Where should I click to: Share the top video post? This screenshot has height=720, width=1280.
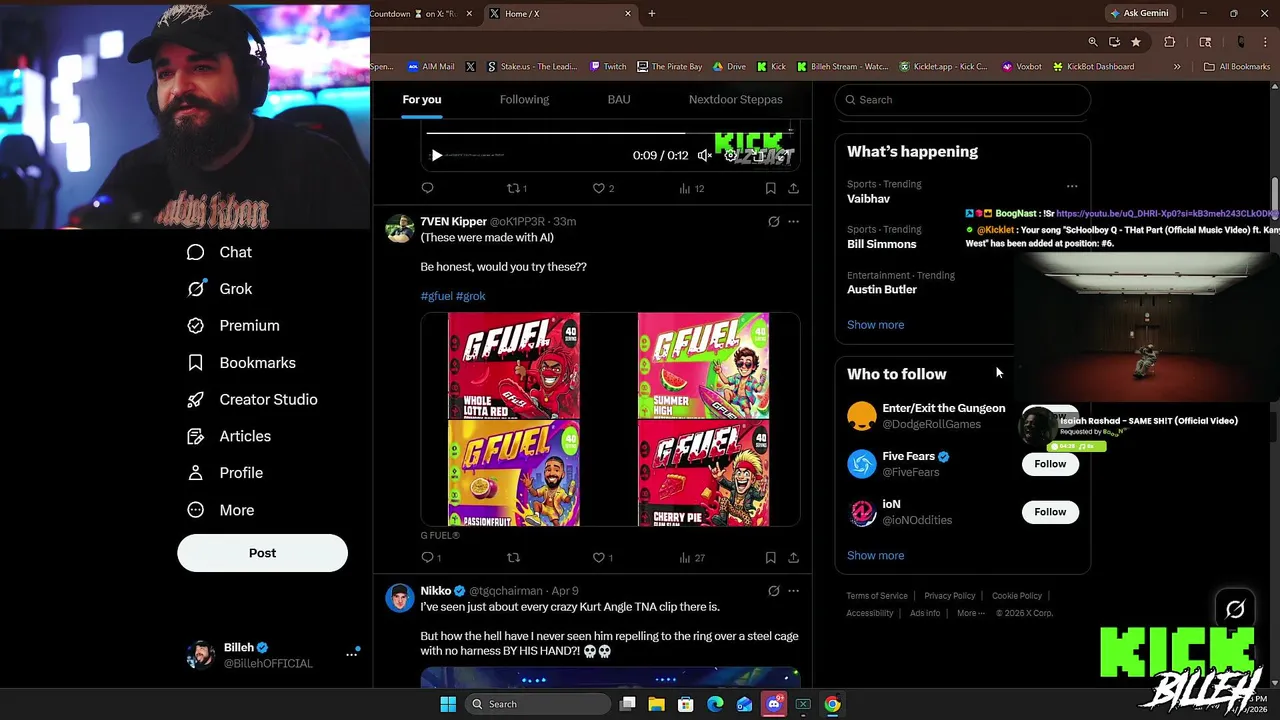(x=793, y=188)
